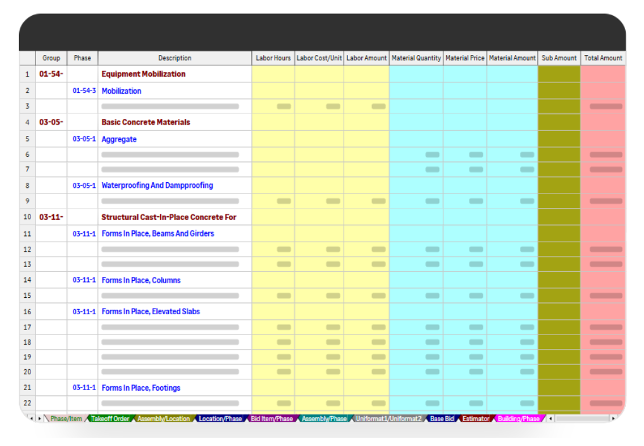Click horizontal scrollbar right arrow
The width and height of the screenshot is (644, 446).
[x=613, y=418]
